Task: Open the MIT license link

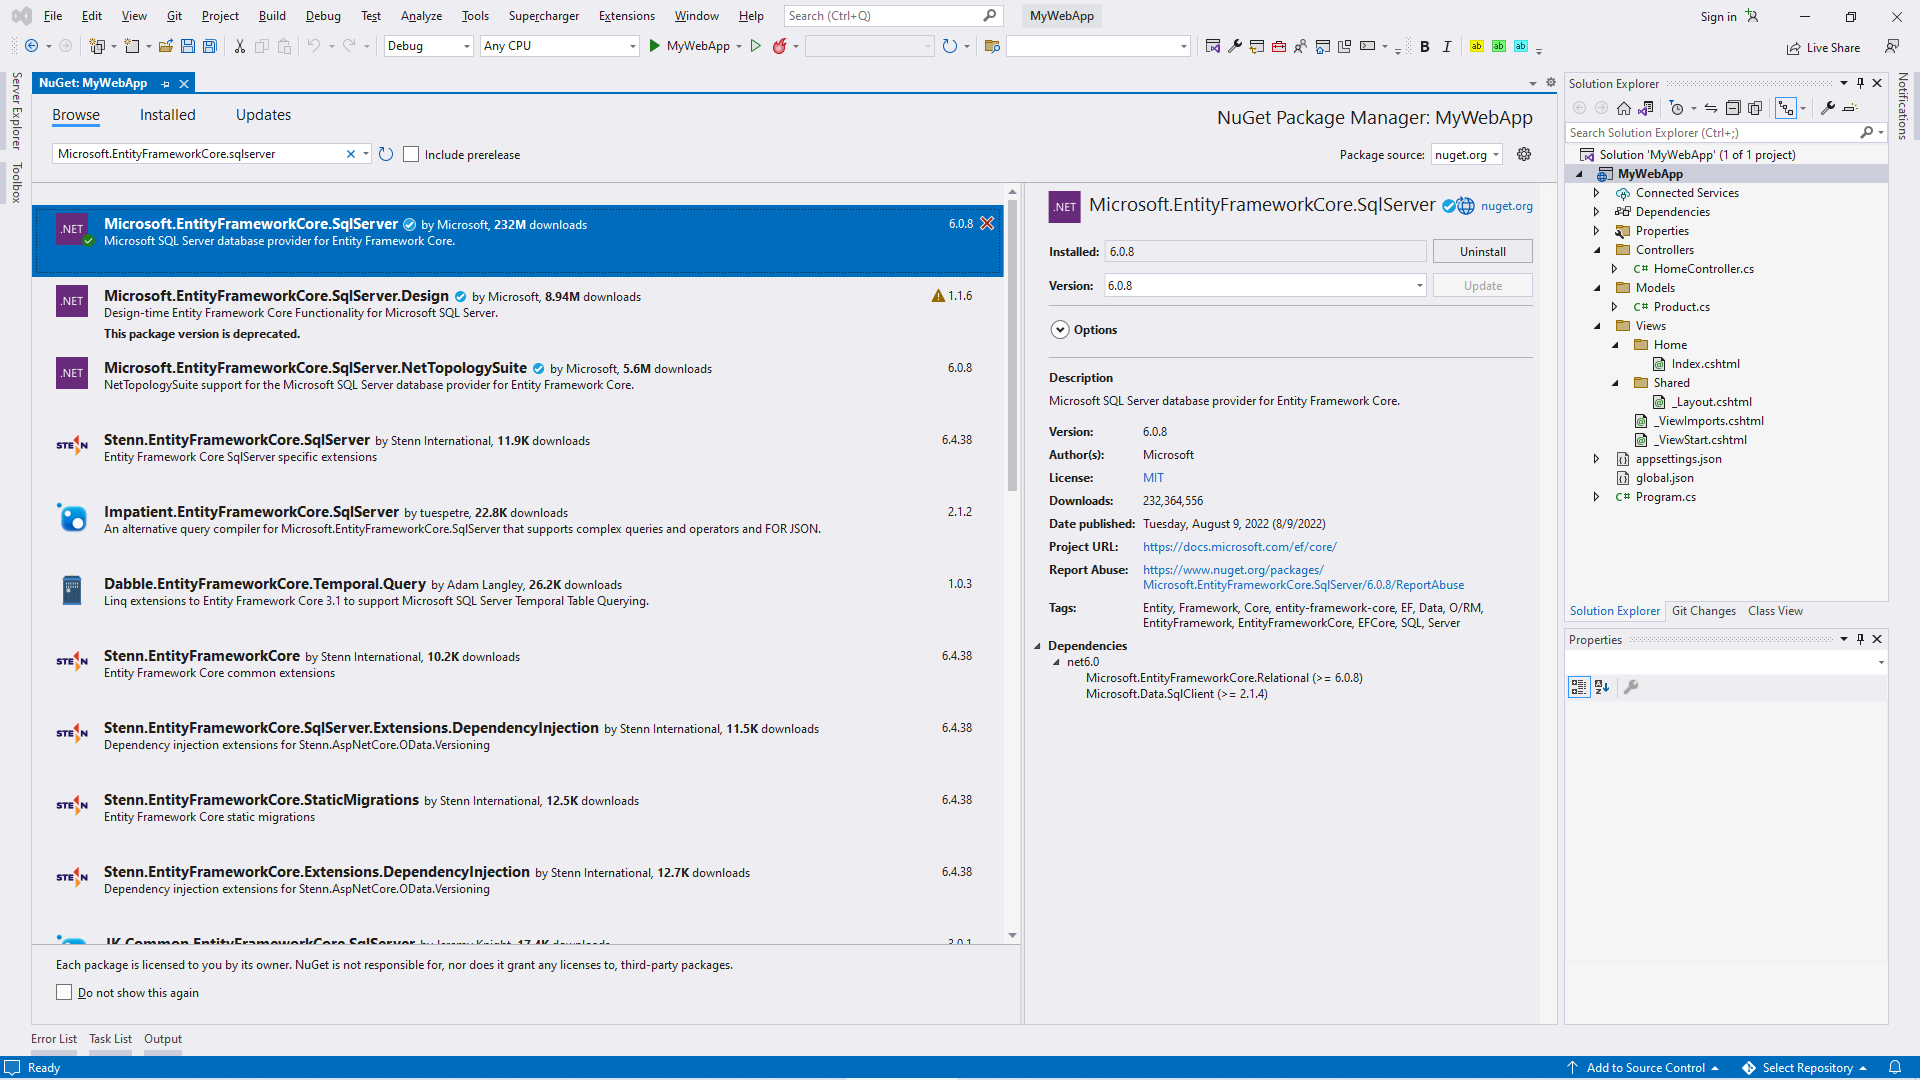Action: tap(1153, 478)
